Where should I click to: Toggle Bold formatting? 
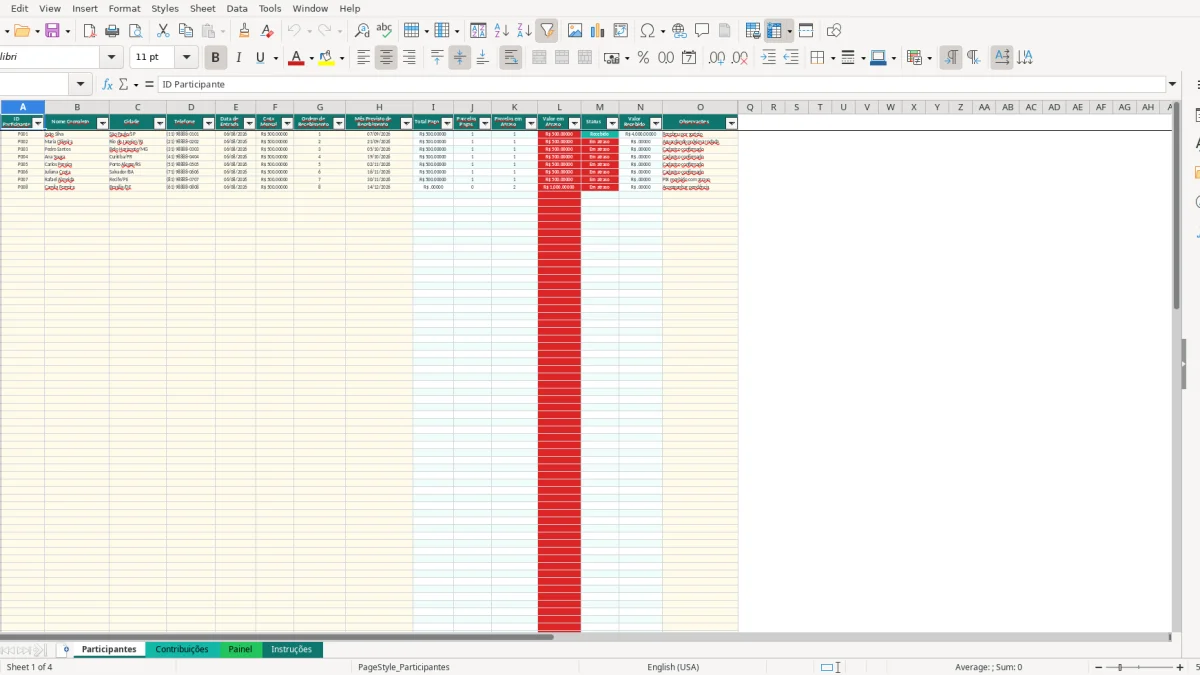click(215, 58)
